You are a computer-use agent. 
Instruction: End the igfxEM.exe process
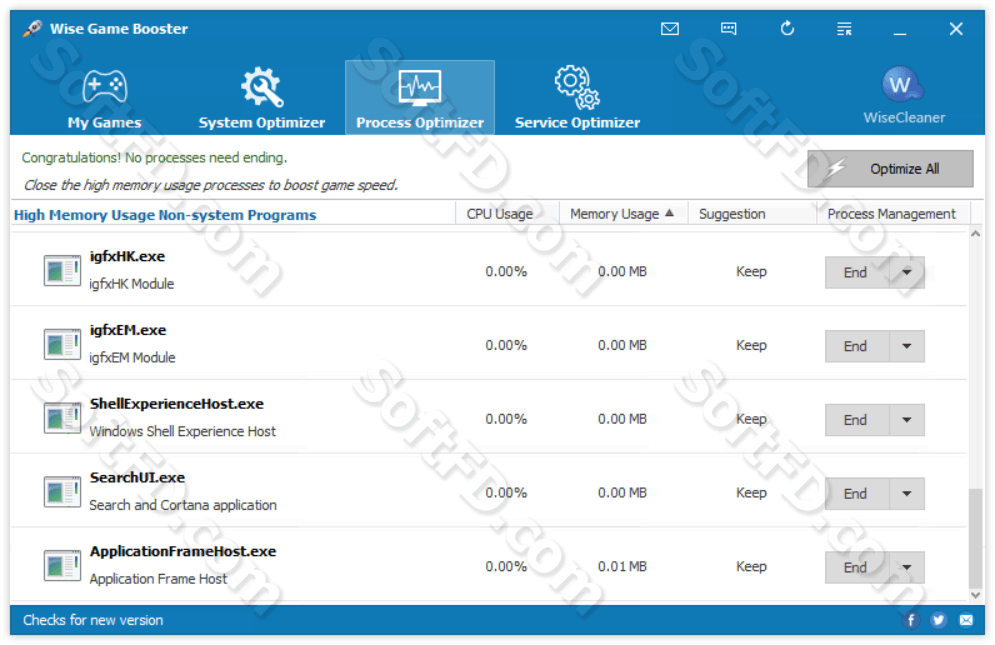tap(857, 346)
